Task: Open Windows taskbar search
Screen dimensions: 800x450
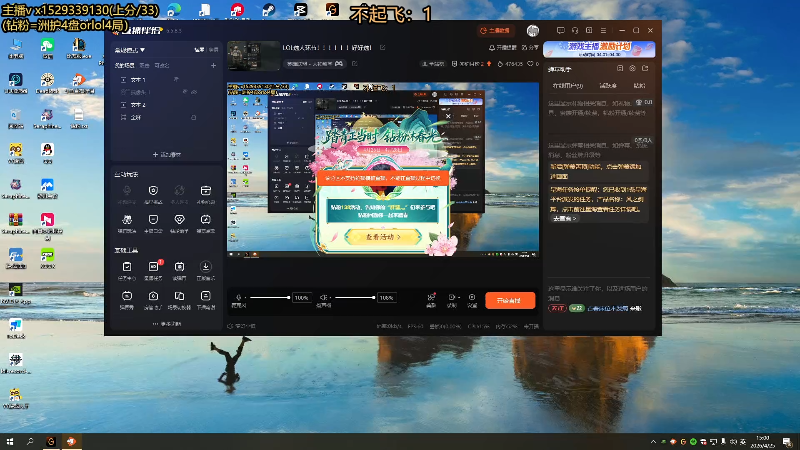Action: (30, 441)
